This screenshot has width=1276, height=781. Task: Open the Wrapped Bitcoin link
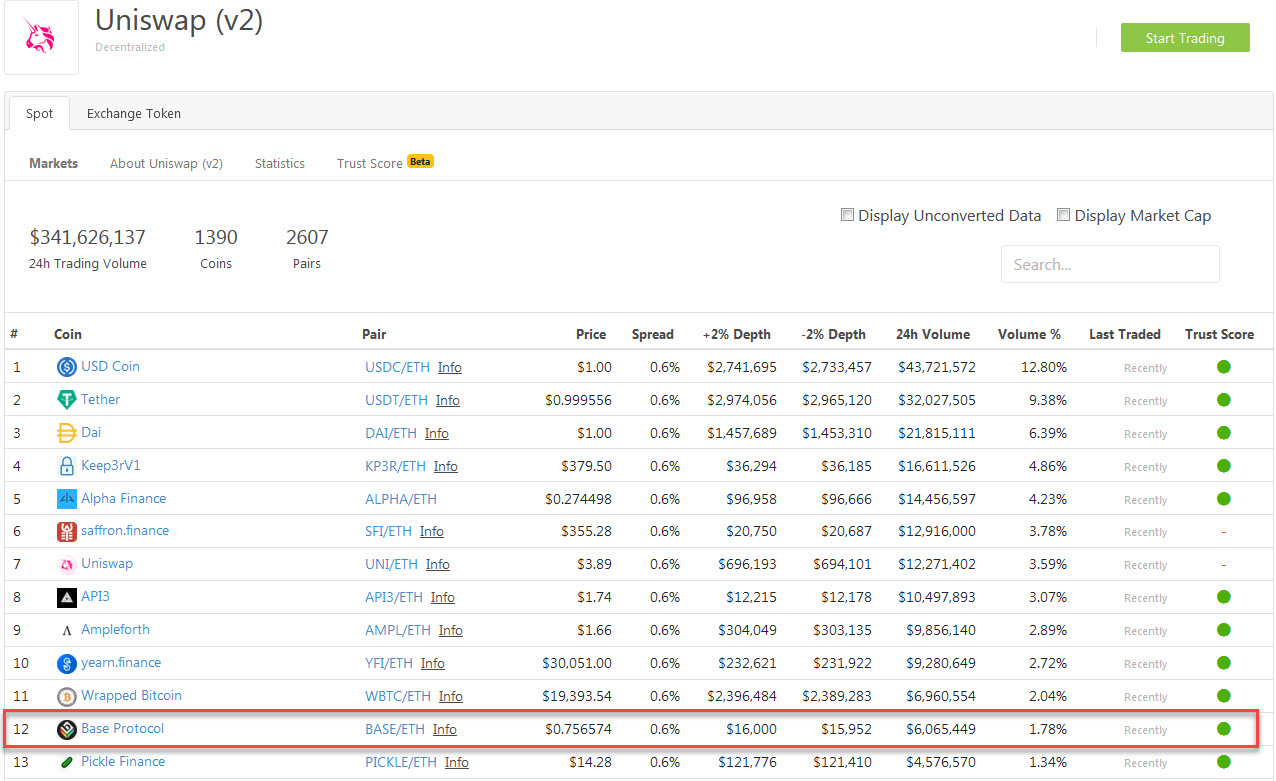point(131,696)
